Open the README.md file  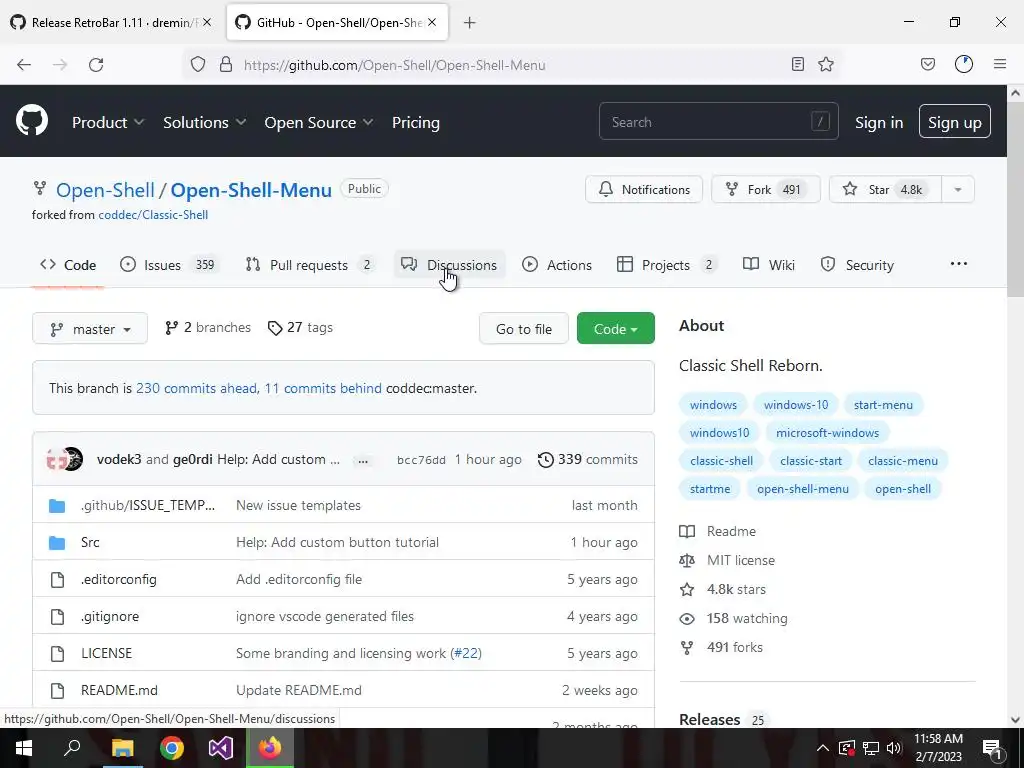coord(119,690)
